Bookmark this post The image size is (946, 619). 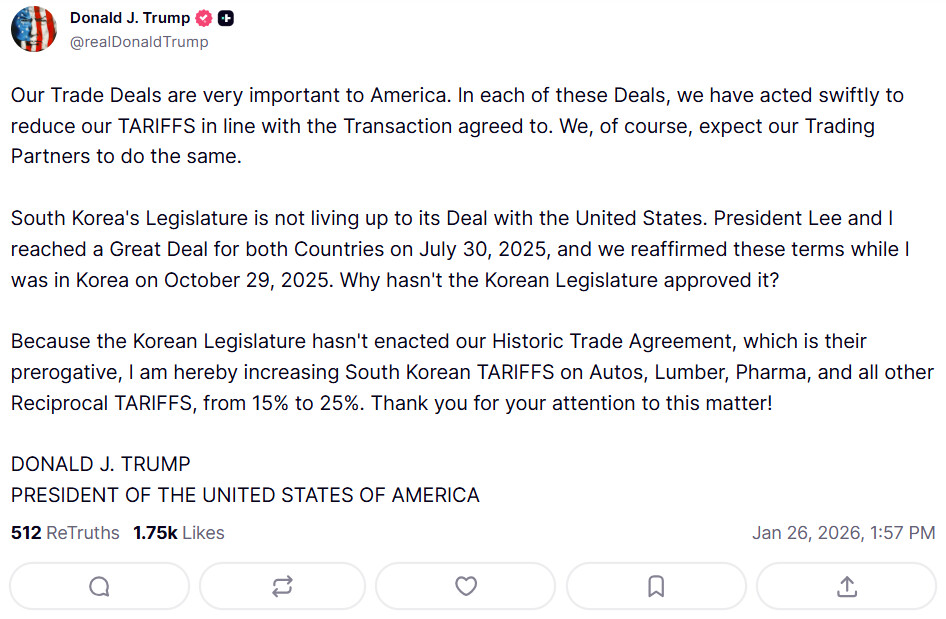pos(656,586)
